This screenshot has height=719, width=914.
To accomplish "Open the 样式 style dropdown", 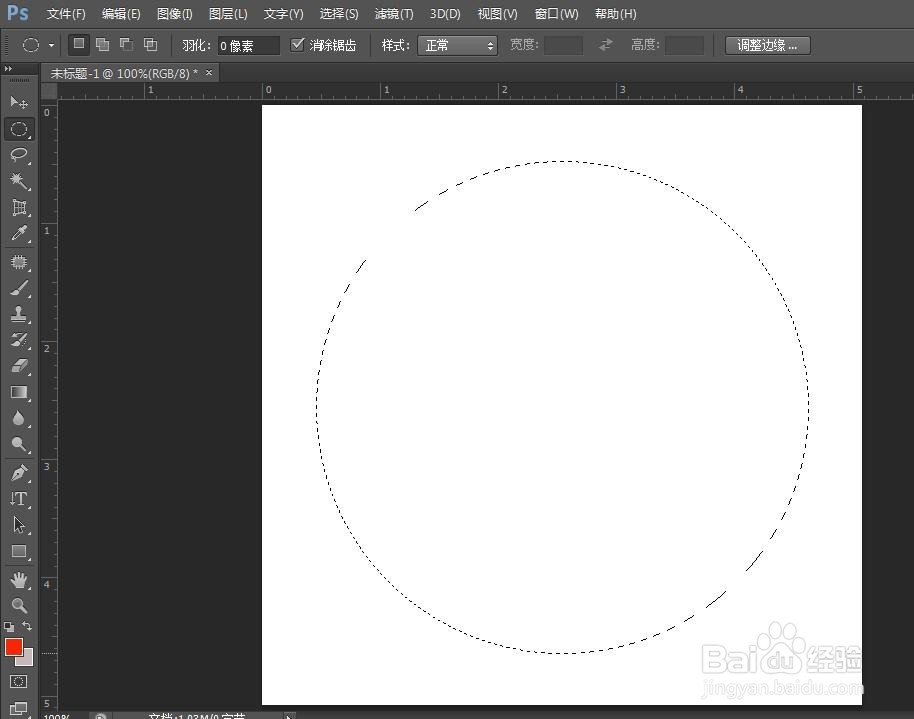I will [x=457, y=45].
